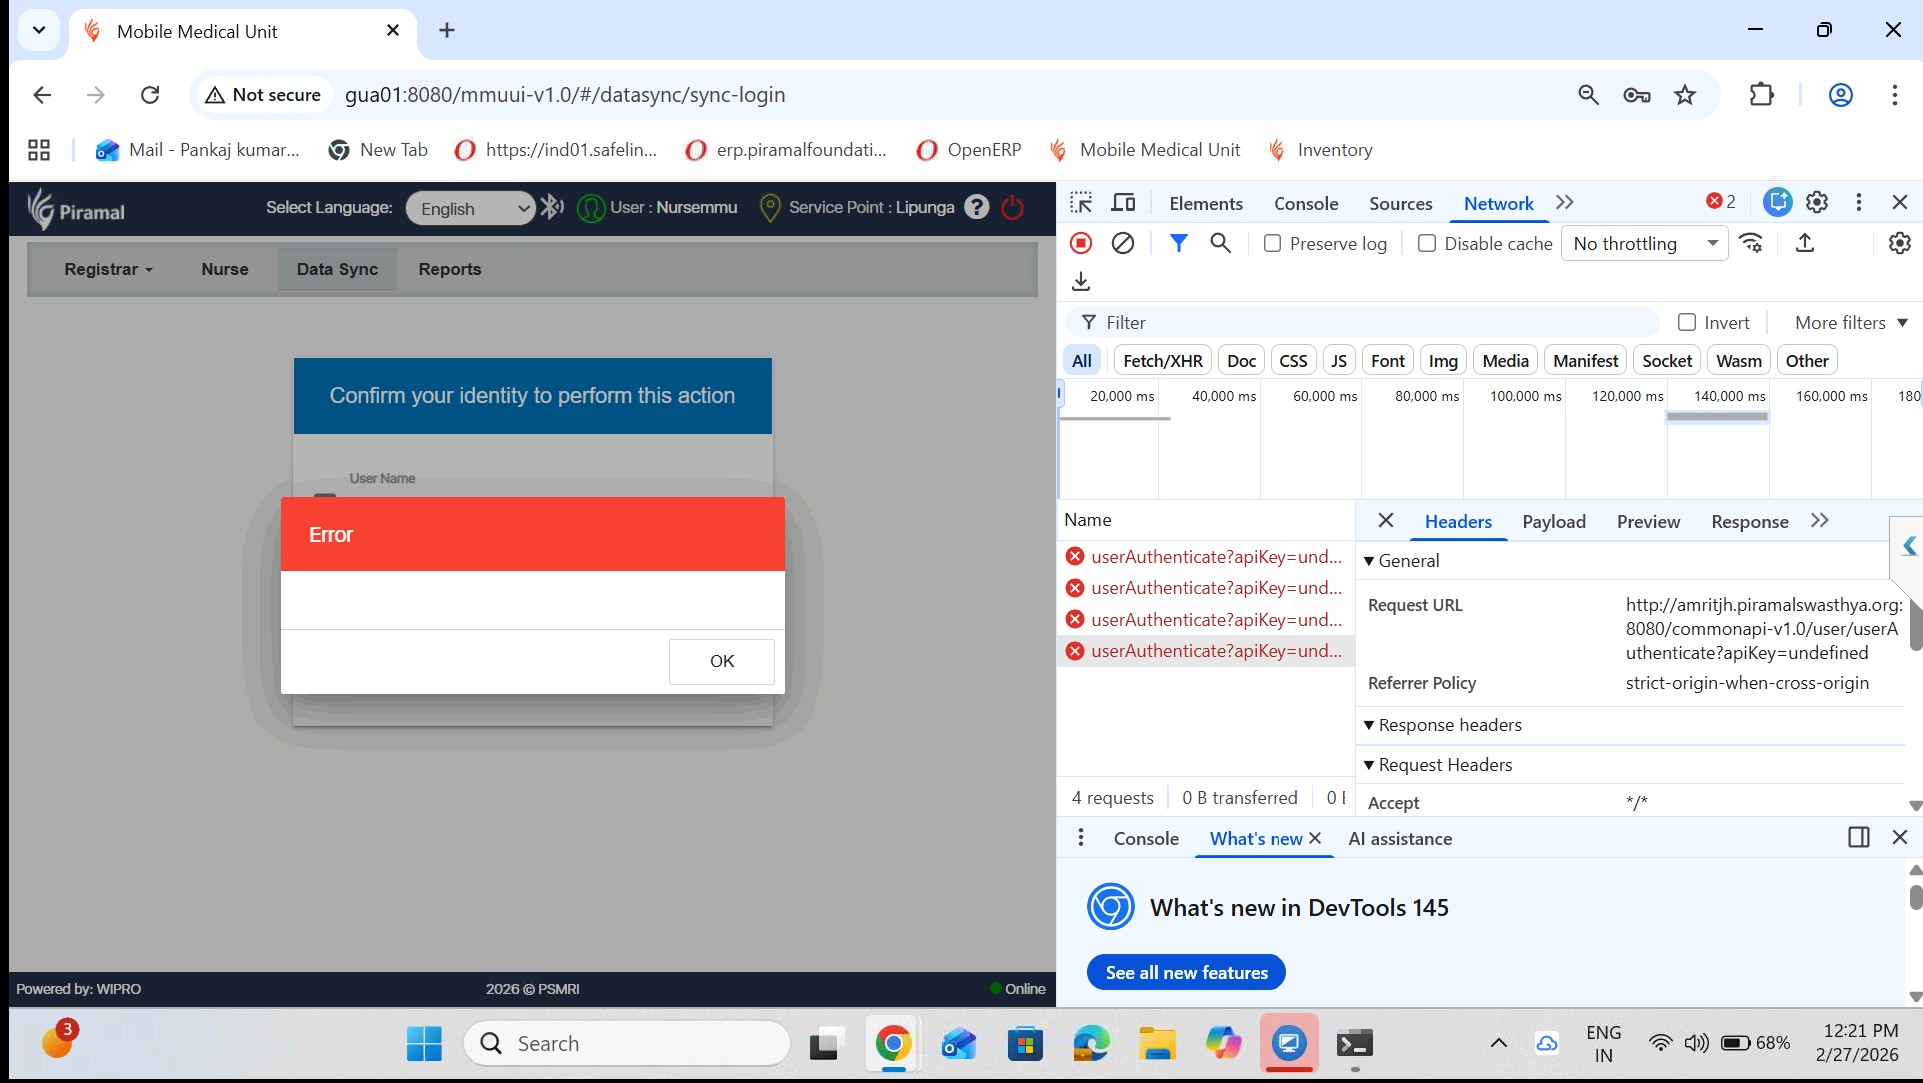Open network search magnifier
Viewport: 1923px width, 1083px height.
tap(1220, 243)
